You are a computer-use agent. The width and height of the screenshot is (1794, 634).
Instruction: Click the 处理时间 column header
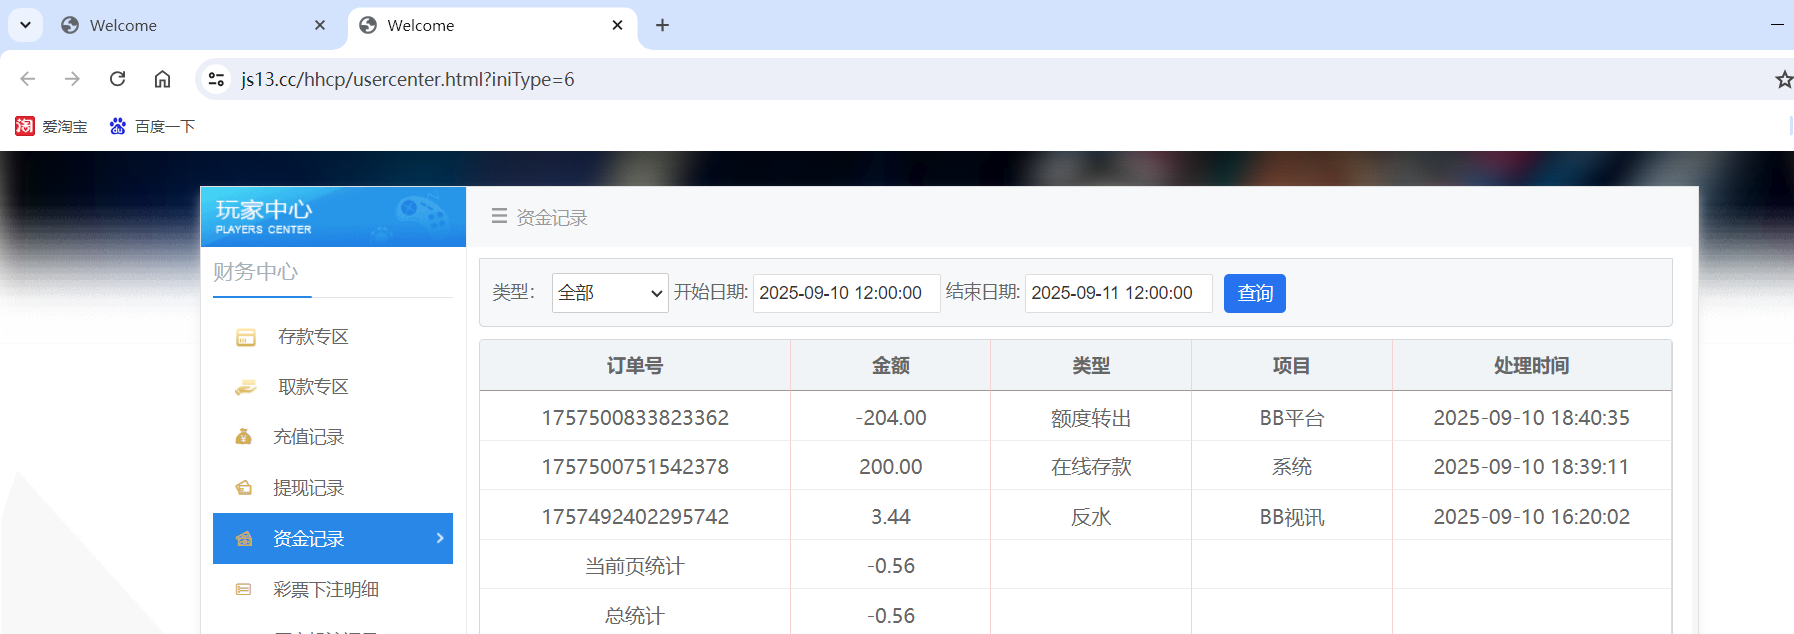click(x=1531, y=366)
